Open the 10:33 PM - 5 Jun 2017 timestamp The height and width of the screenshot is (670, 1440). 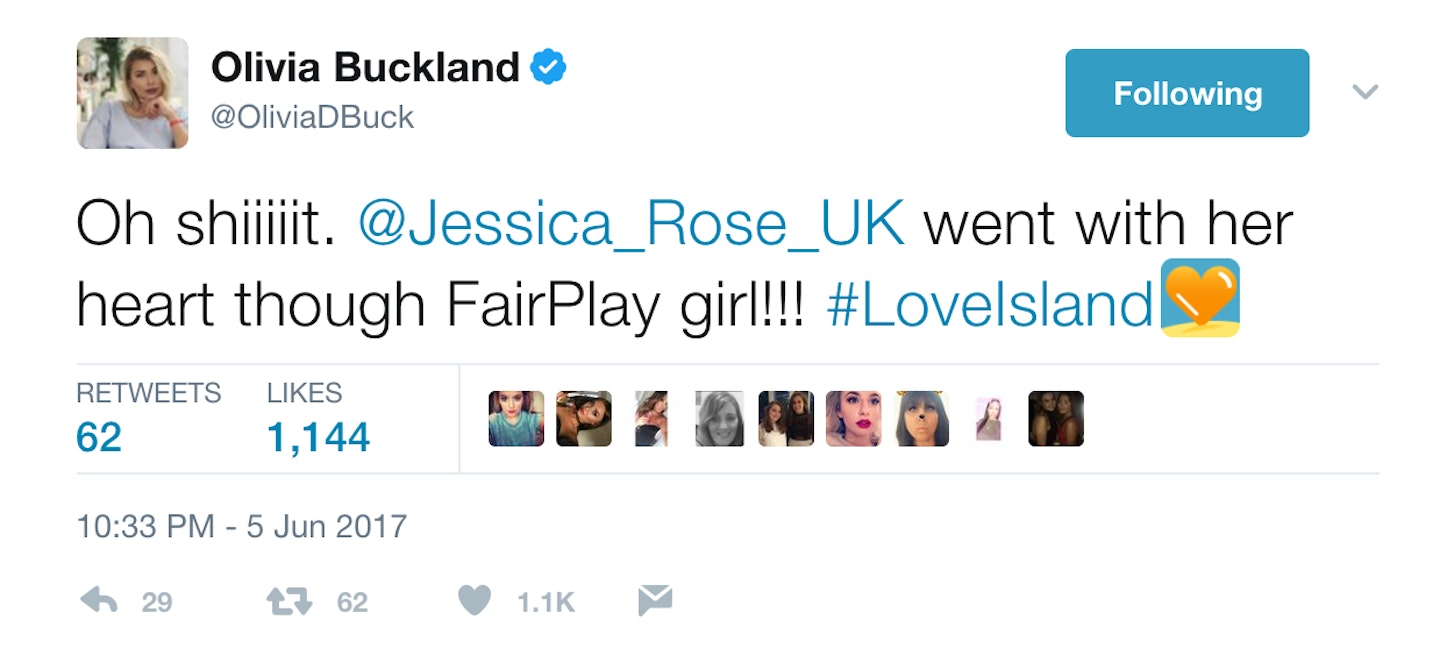[242, 526]
